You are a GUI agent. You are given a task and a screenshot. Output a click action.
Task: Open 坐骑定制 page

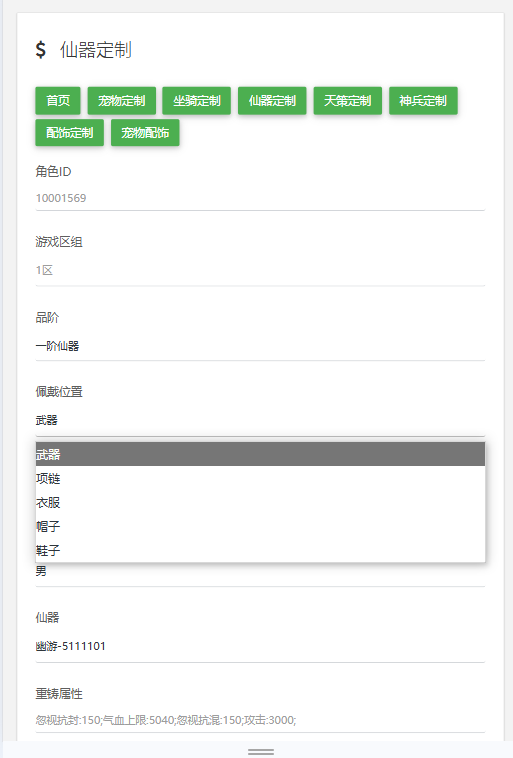[197, 101]
